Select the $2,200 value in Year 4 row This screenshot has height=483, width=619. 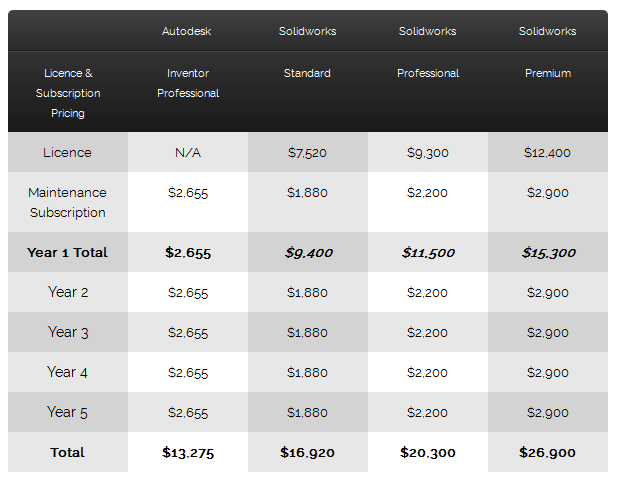click(427, 372)
